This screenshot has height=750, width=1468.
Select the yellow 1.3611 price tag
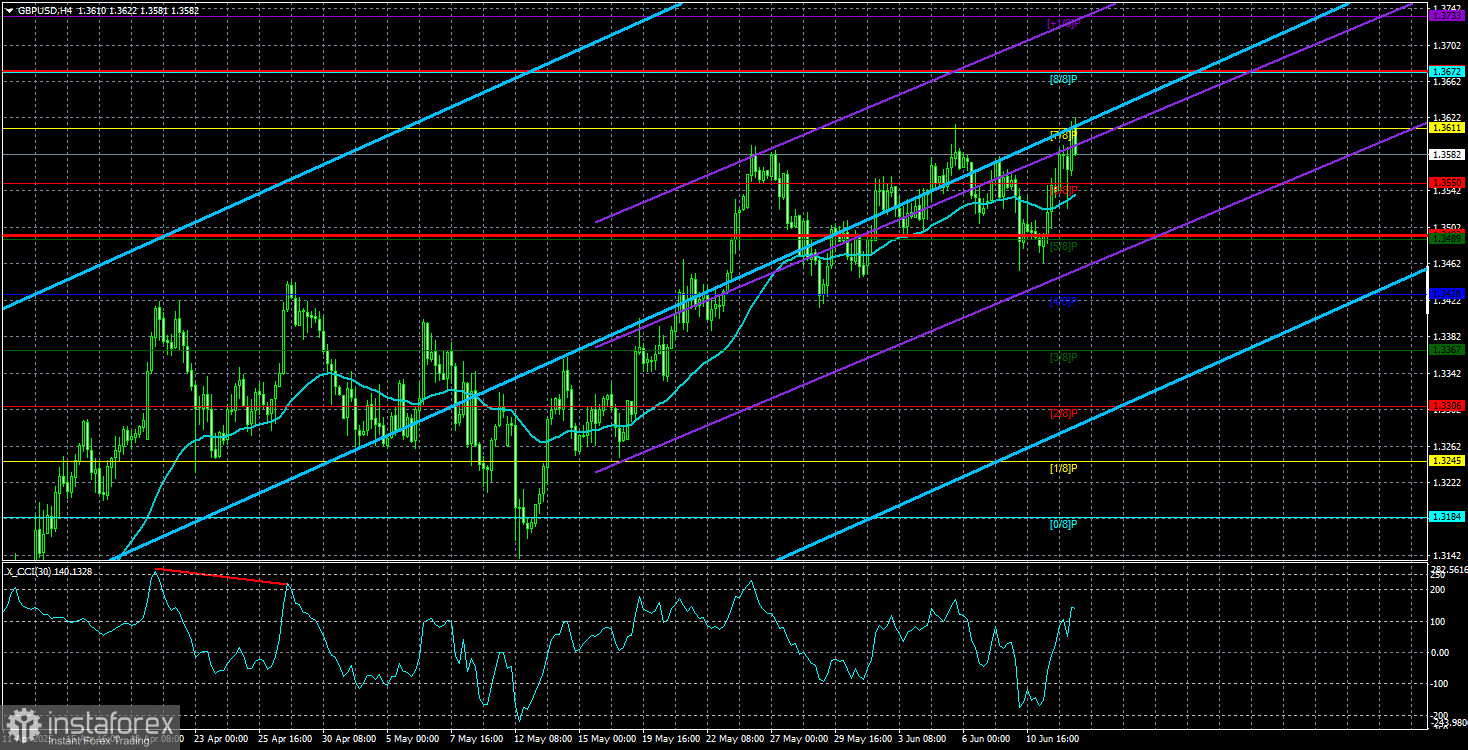pos(1448,128)
